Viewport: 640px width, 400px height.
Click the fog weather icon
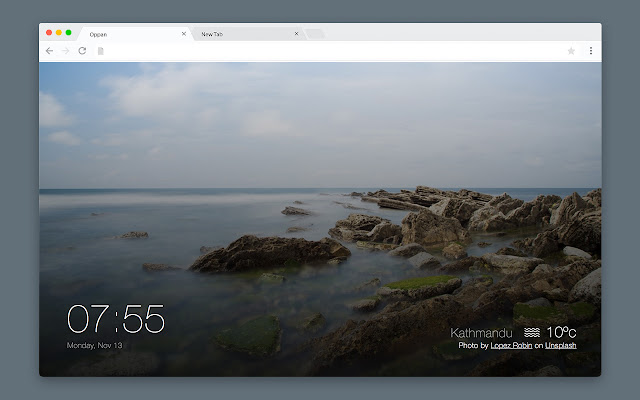532,332
